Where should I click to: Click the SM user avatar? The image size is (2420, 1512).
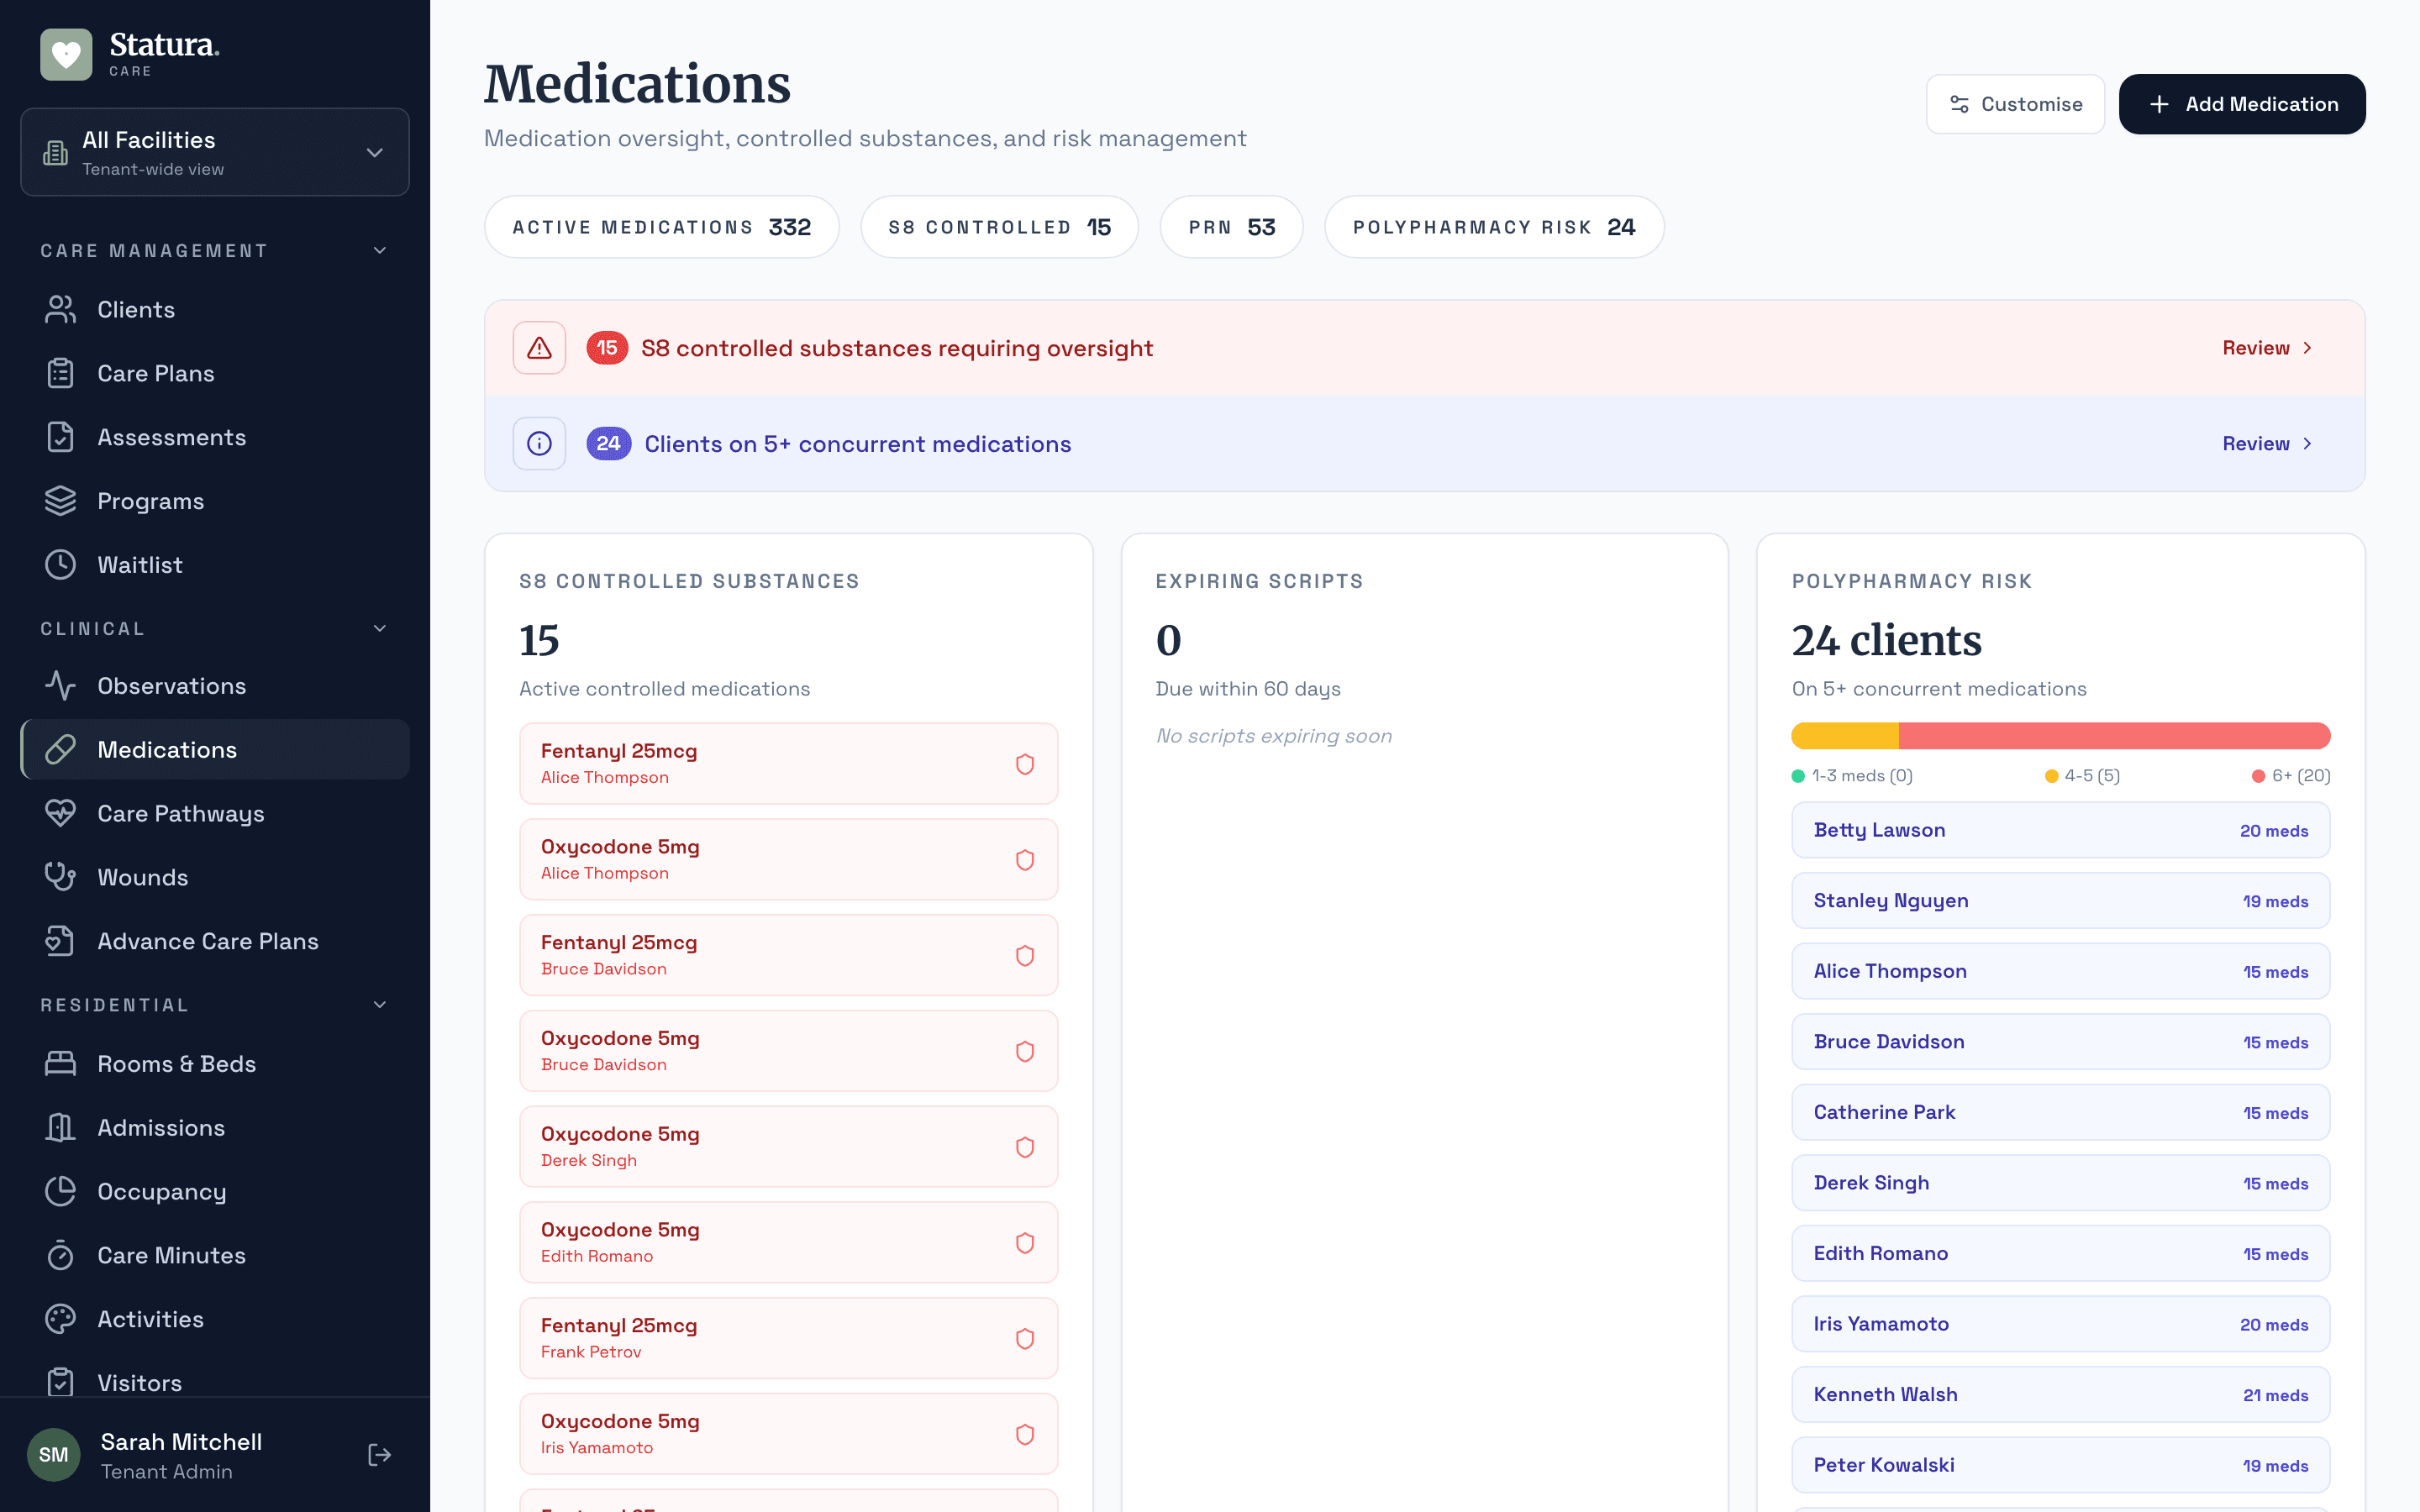click(54, 1455)
